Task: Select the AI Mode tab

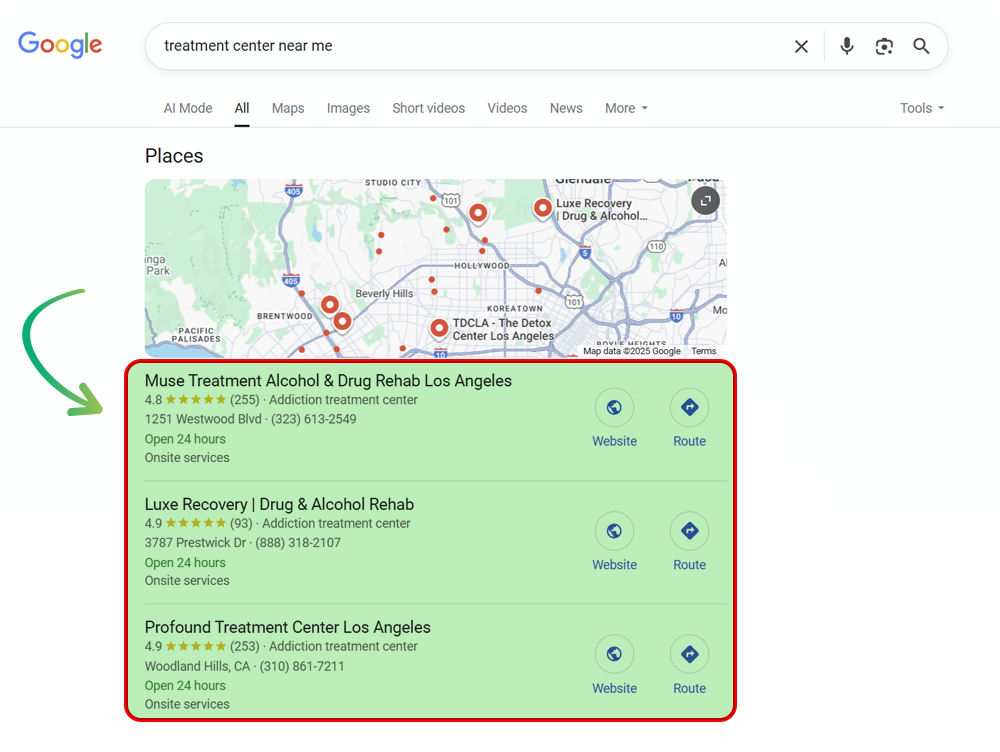Action: tap(188, 108)
